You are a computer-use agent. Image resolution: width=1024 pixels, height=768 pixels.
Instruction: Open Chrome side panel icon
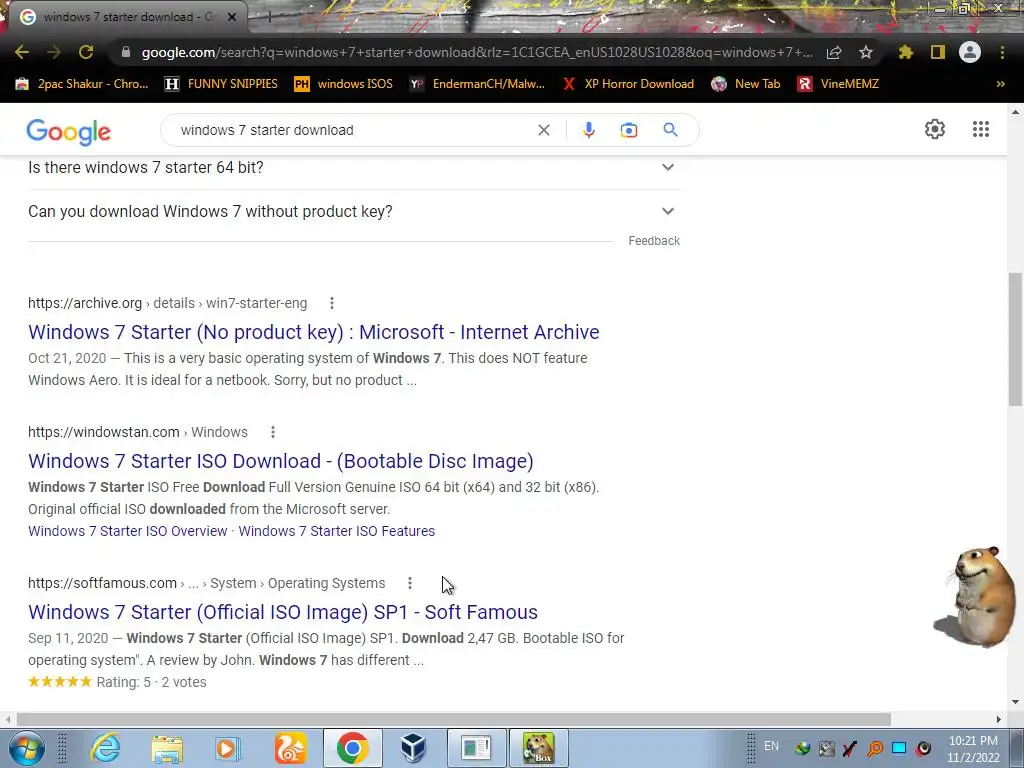click(938, 52)
